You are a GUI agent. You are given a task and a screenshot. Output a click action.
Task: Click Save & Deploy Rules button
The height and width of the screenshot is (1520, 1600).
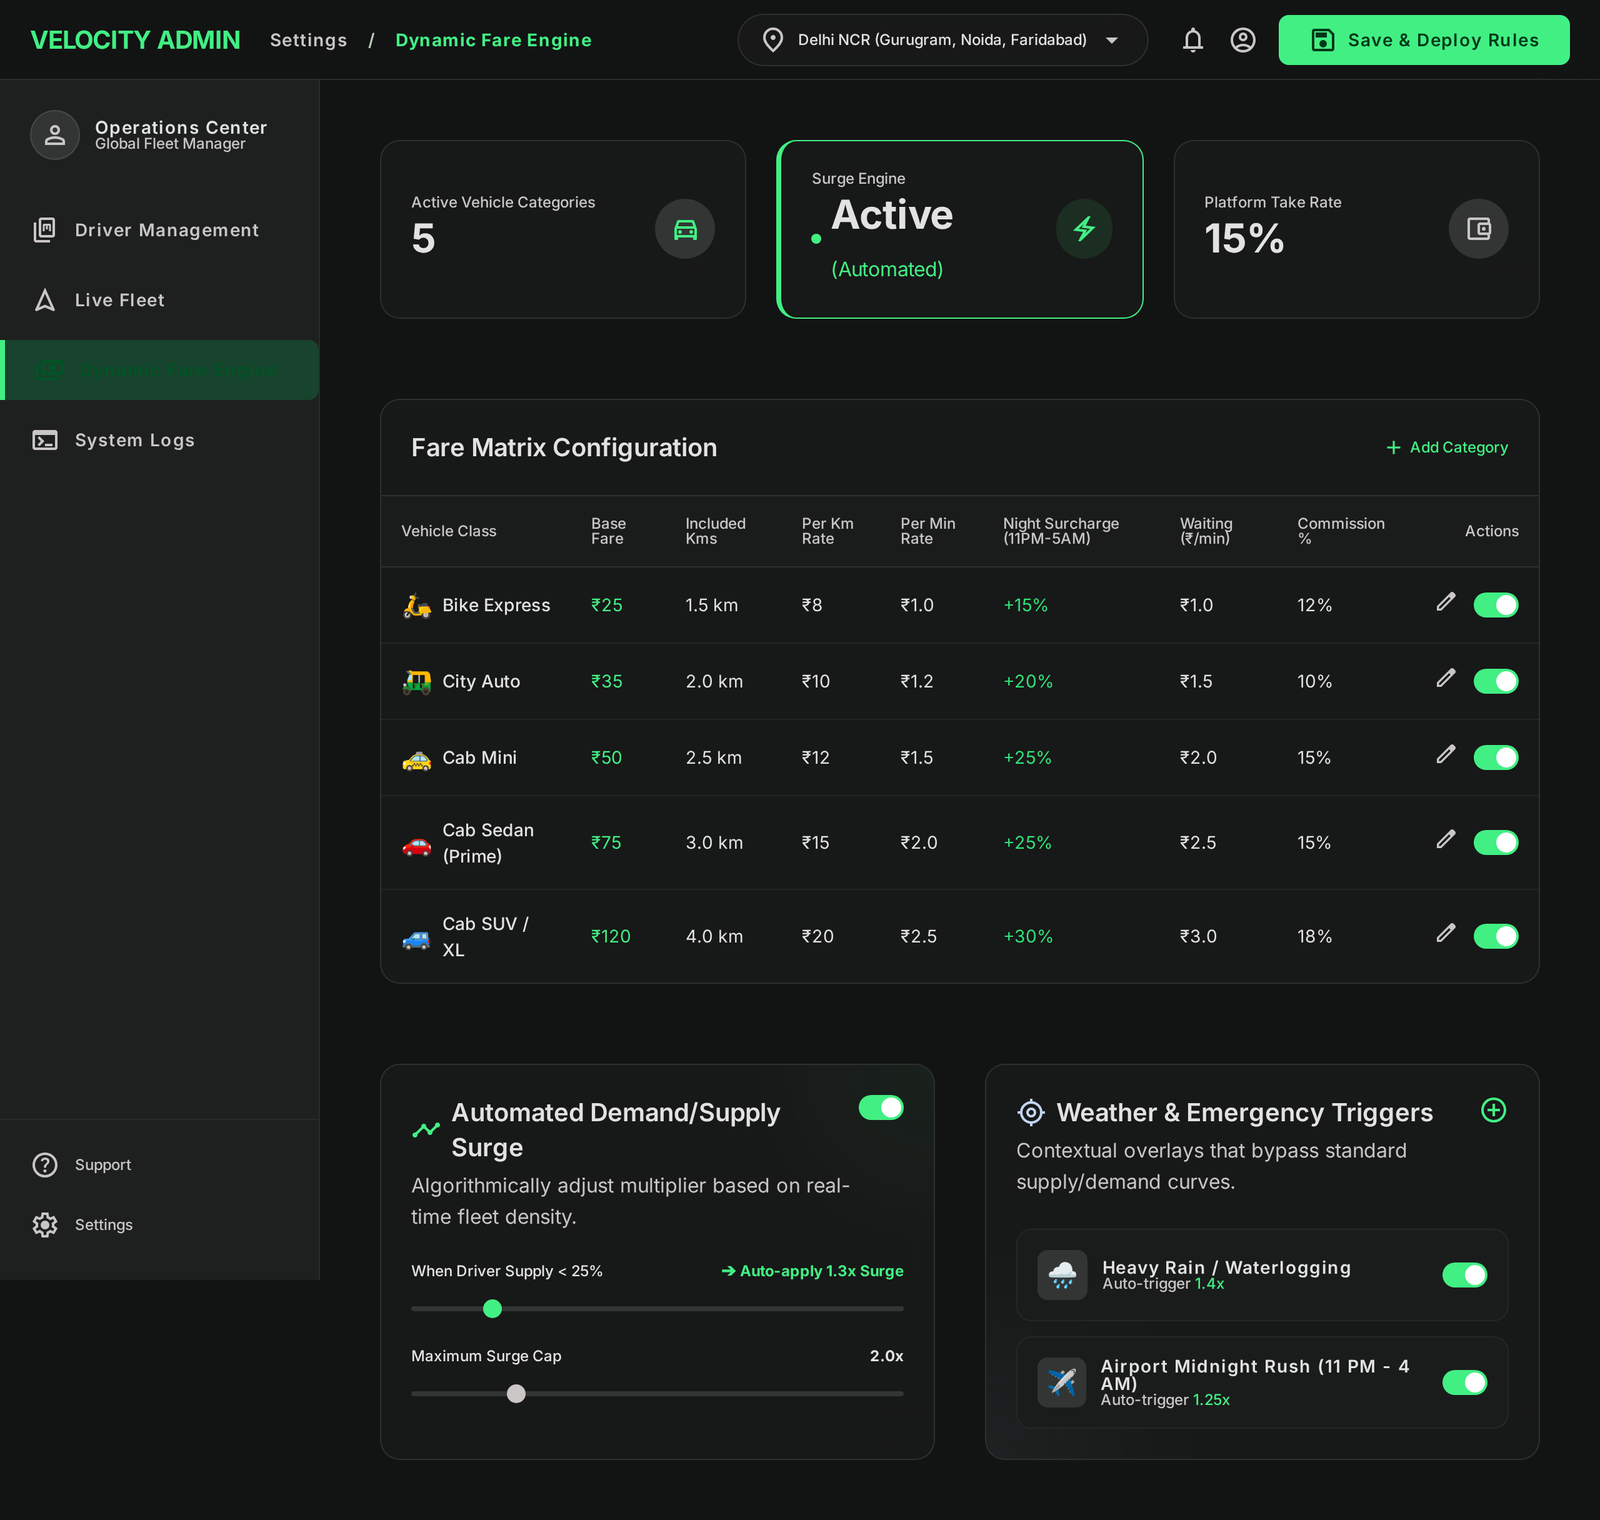[x=1424, y=40]
